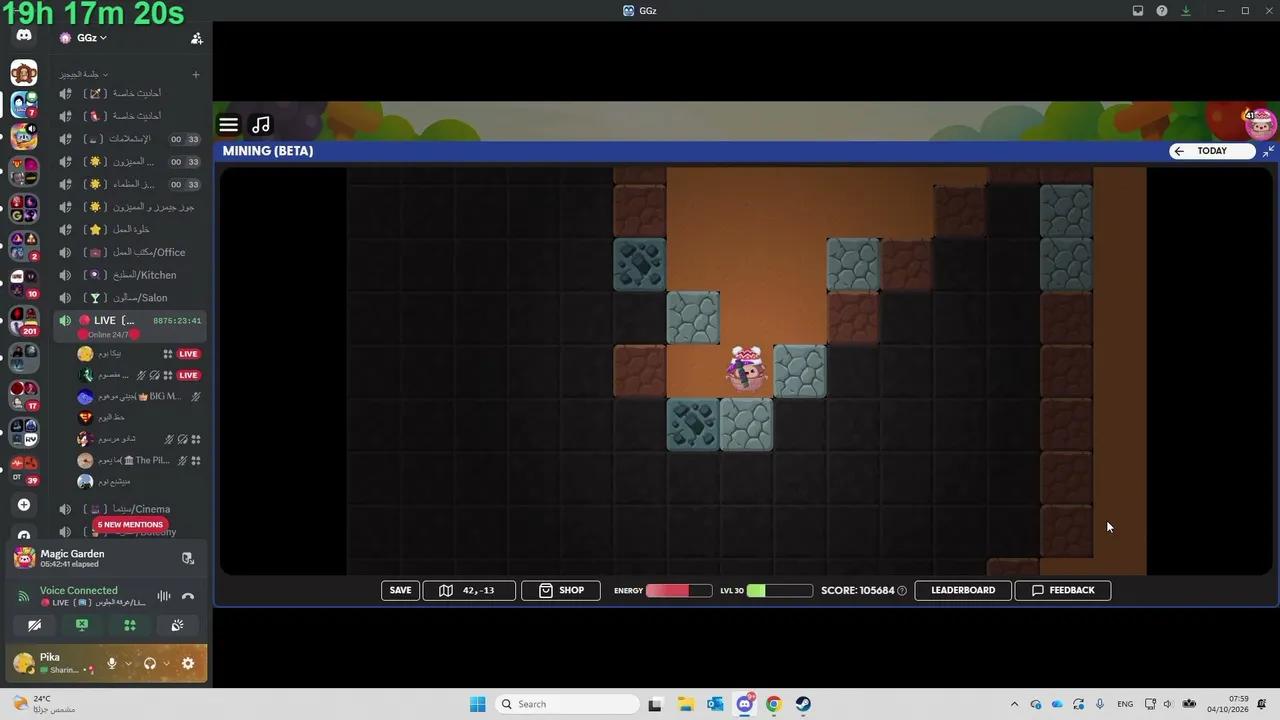The image size is (1280, 720).
Task: Open the game hamburger menu
Action: 229,125
